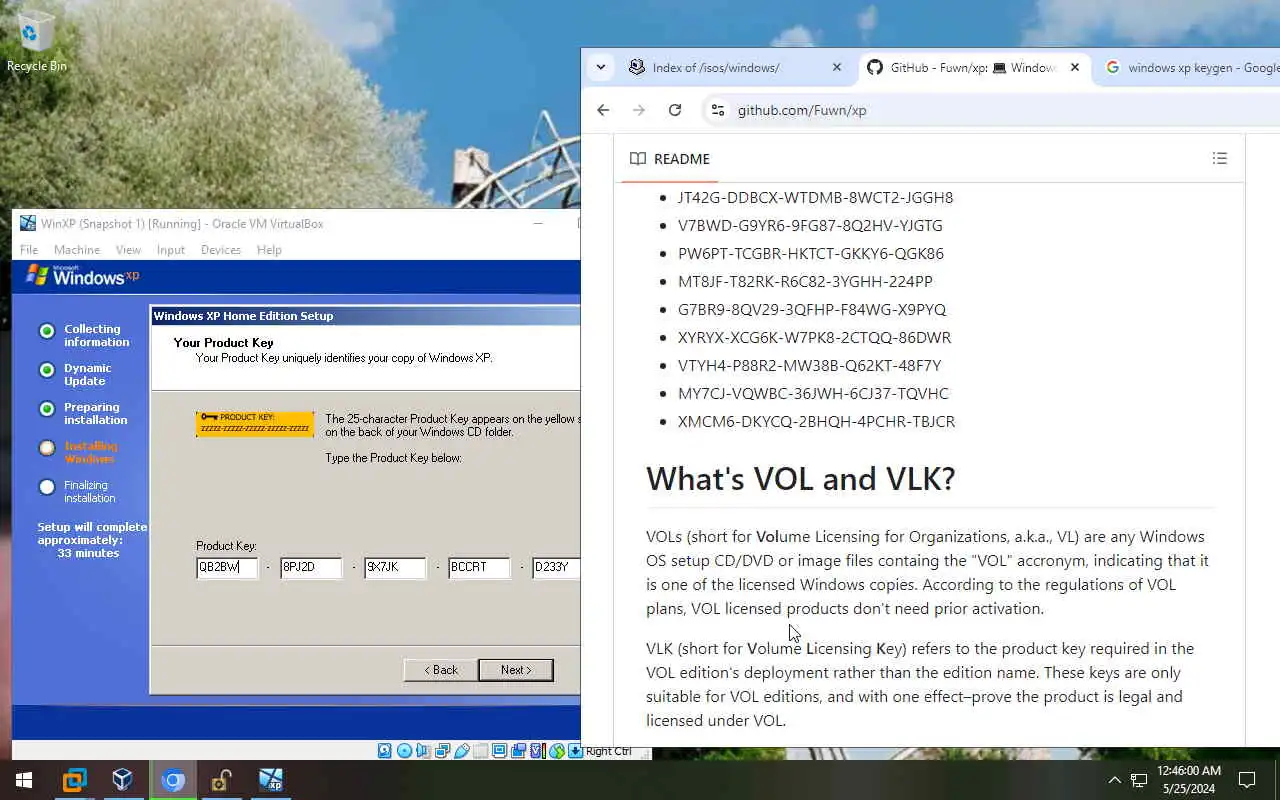This screenshot has height=800, width=1280.
Task: Click the taskbar clock showing 12:46:00 AM
Action: [x=1188, y=780]
